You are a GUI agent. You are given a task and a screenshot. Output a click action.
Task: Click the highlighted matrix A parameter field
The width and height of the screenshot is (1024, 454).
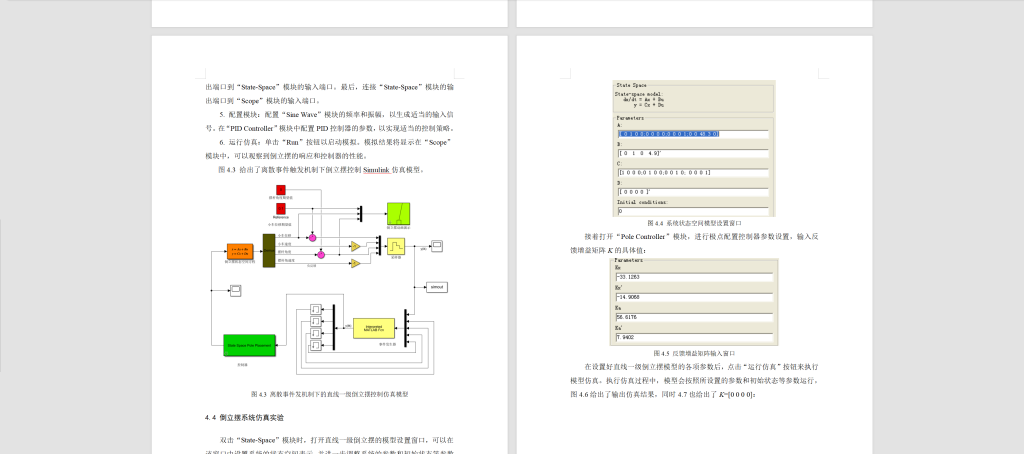[693, 134]
